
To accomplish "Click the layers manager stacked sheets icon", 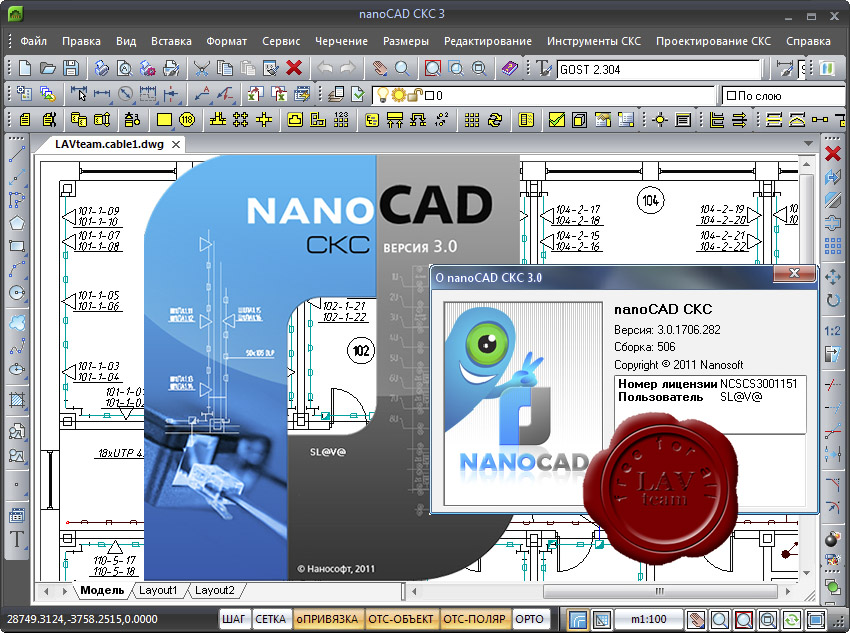I will [336, 94].
